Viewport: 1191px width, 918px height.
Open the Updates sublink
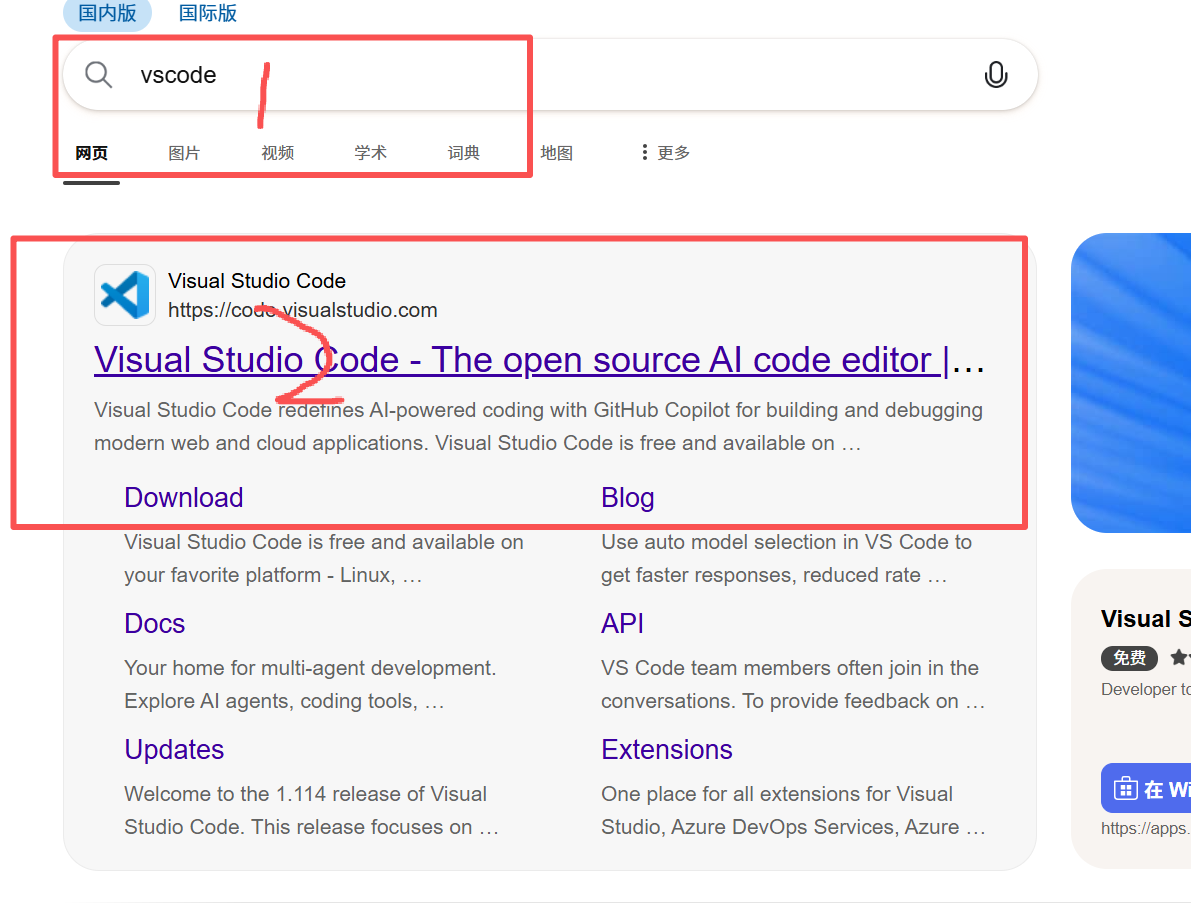(x=174, y=749)
